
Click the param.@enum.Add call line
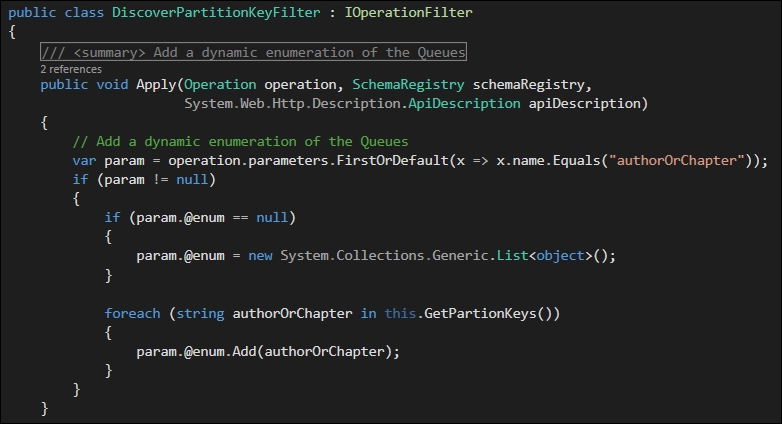(268, 351)
